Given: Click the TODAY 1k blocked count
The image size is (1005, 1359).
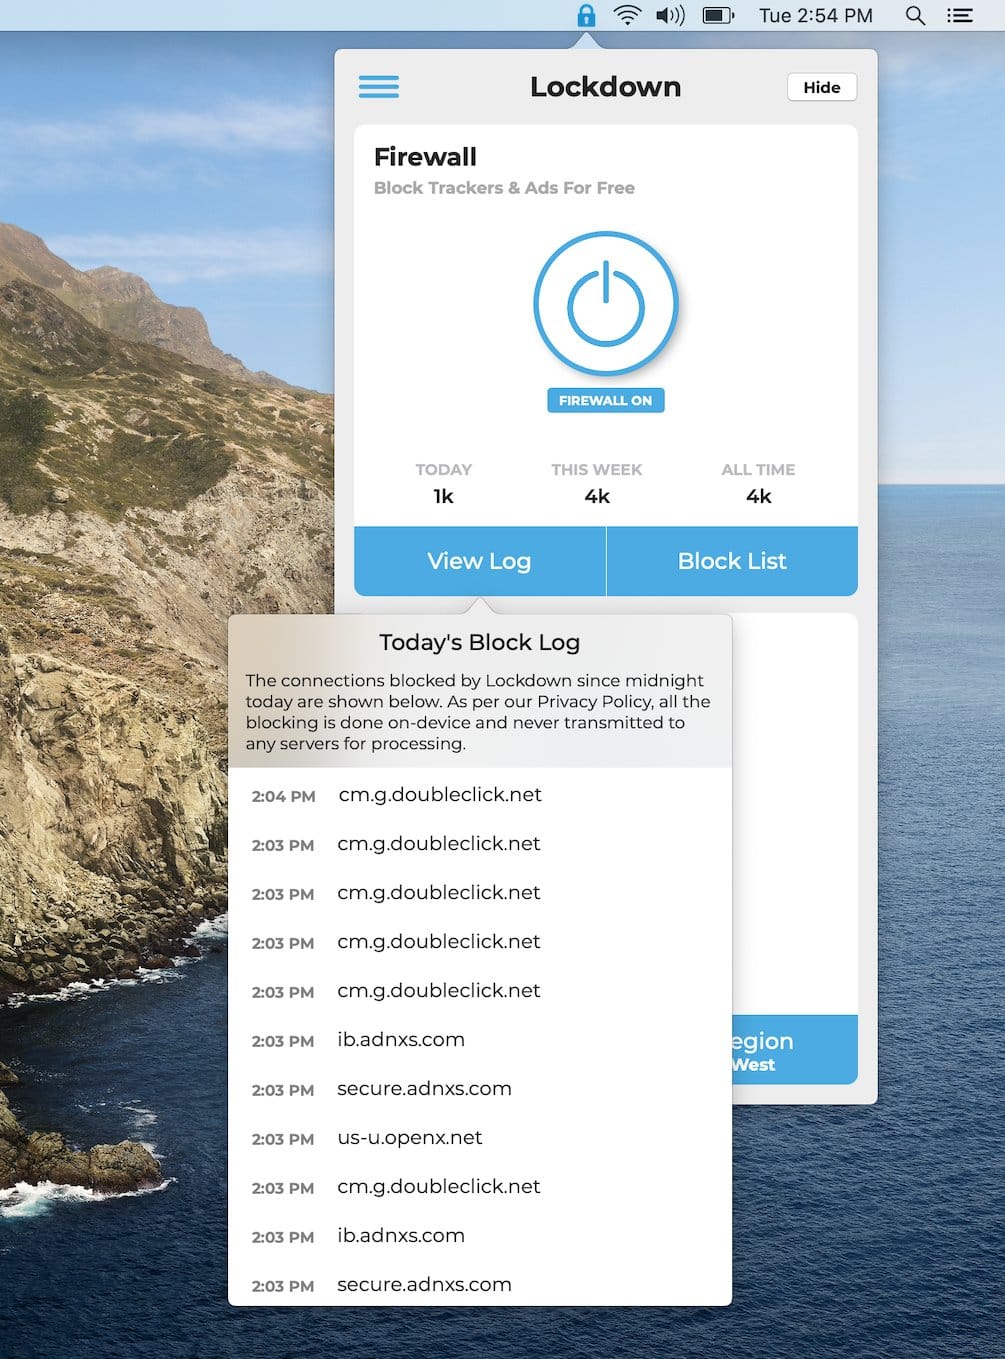Looking at the screenshot, I should [x=443, y=484].
